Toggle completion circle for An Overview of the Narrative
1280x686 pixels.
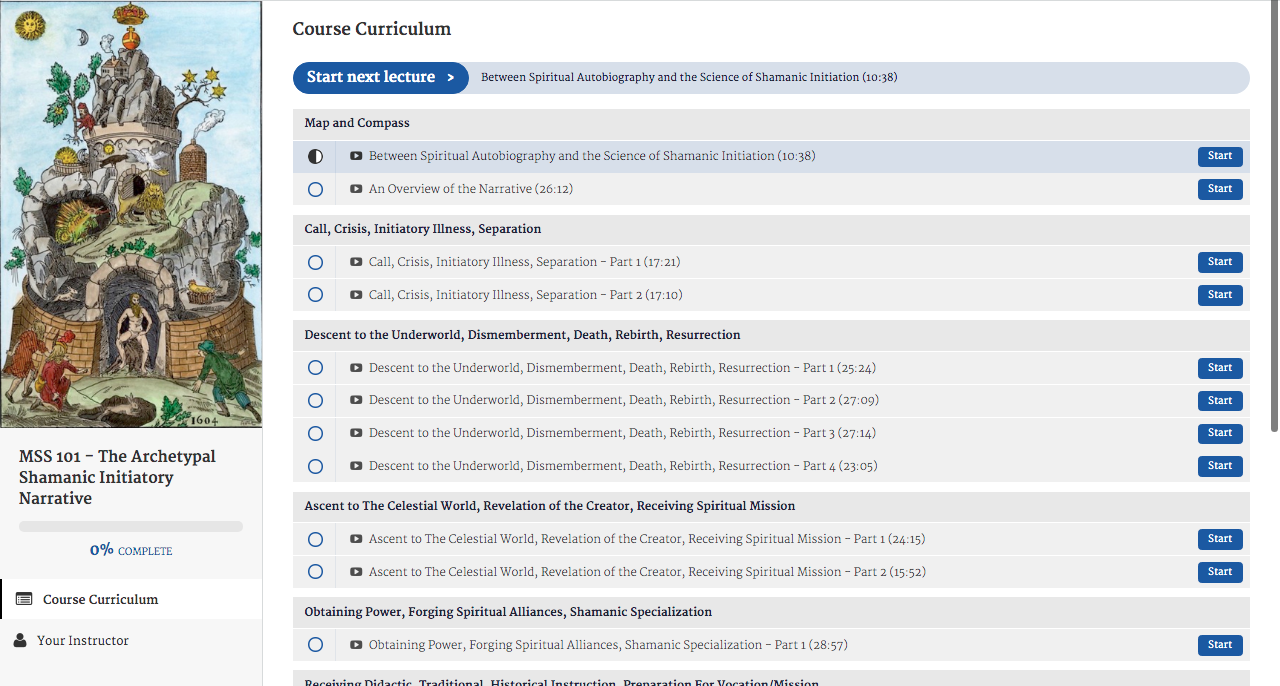point(316,189)
